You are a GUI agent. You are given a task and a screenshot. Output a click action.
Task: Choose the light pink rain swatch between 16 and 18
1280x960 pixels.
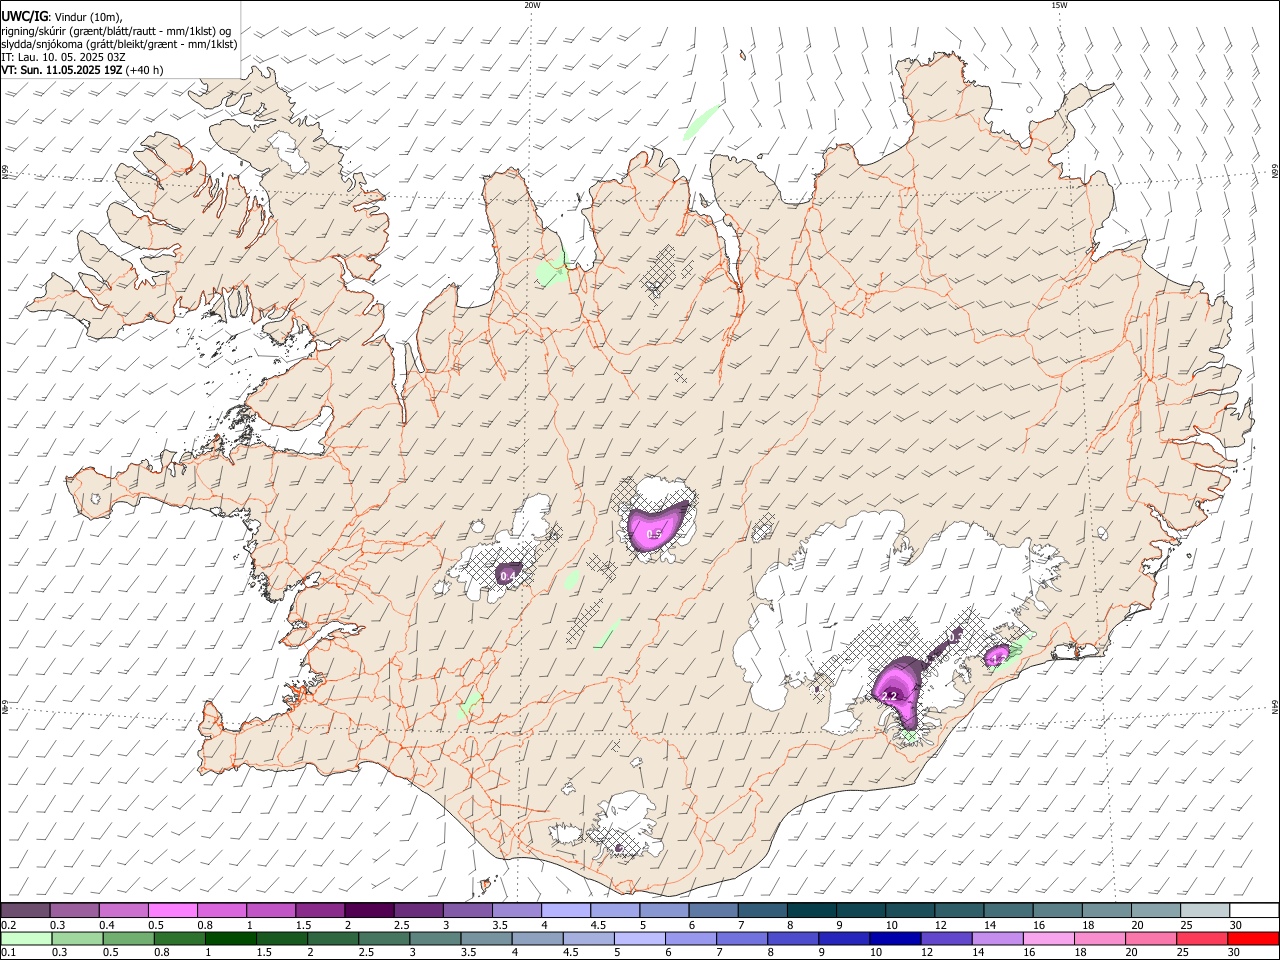coord(1048,938)
